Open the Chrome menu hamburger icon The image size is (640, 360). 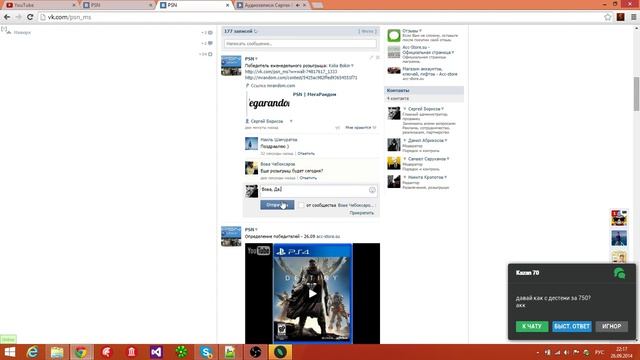tap(633, 17)
